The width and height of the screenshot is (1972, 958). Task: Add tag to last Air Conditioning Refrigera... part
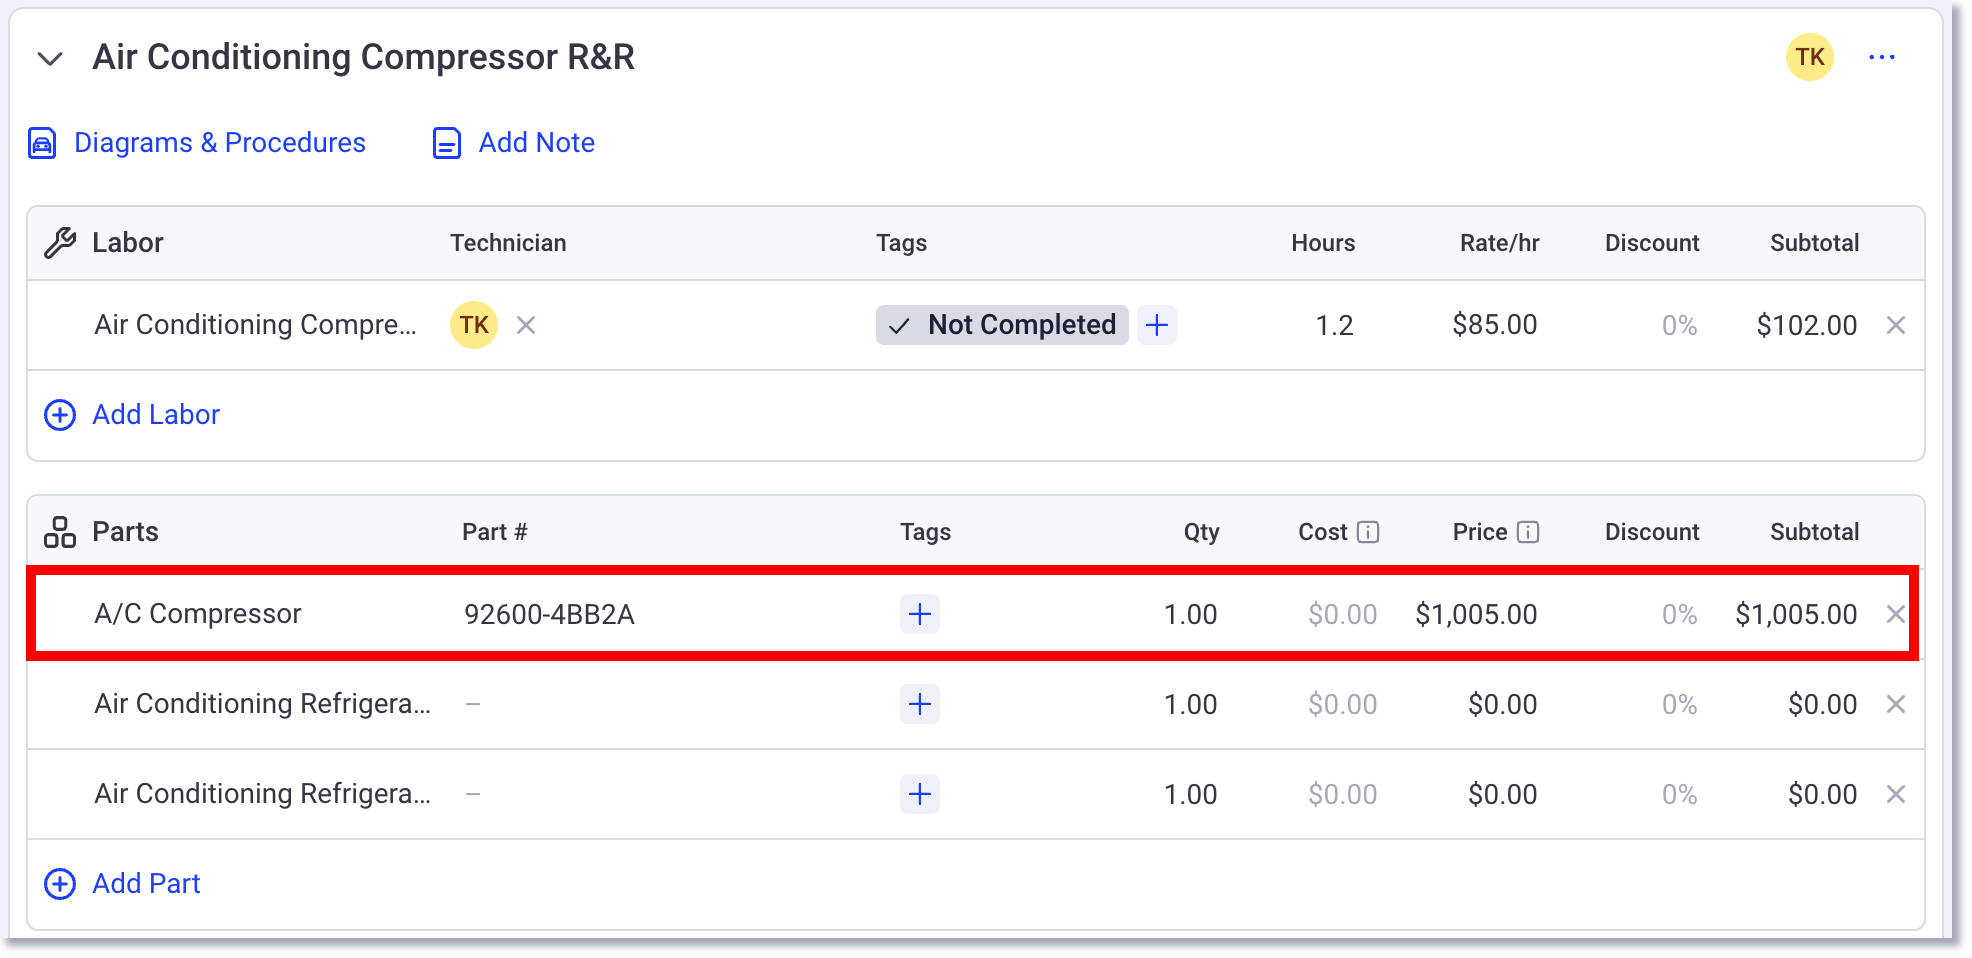920,794
